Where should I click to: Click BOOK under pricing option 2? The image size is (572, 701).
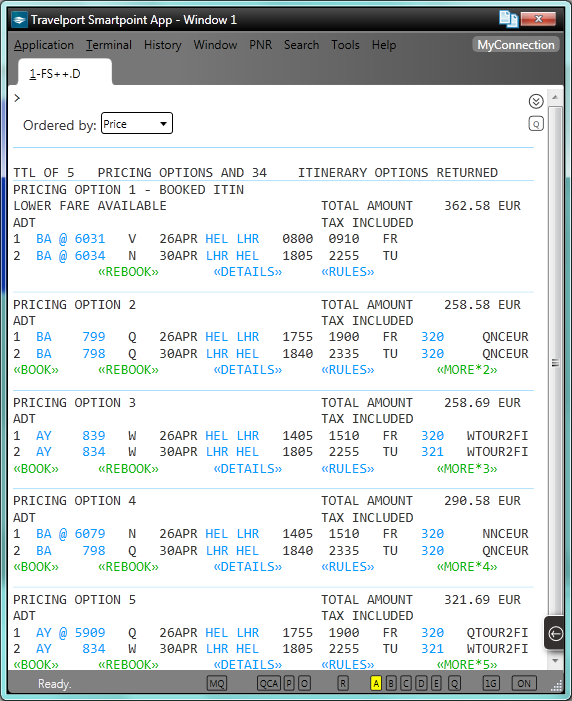point(36,370)
